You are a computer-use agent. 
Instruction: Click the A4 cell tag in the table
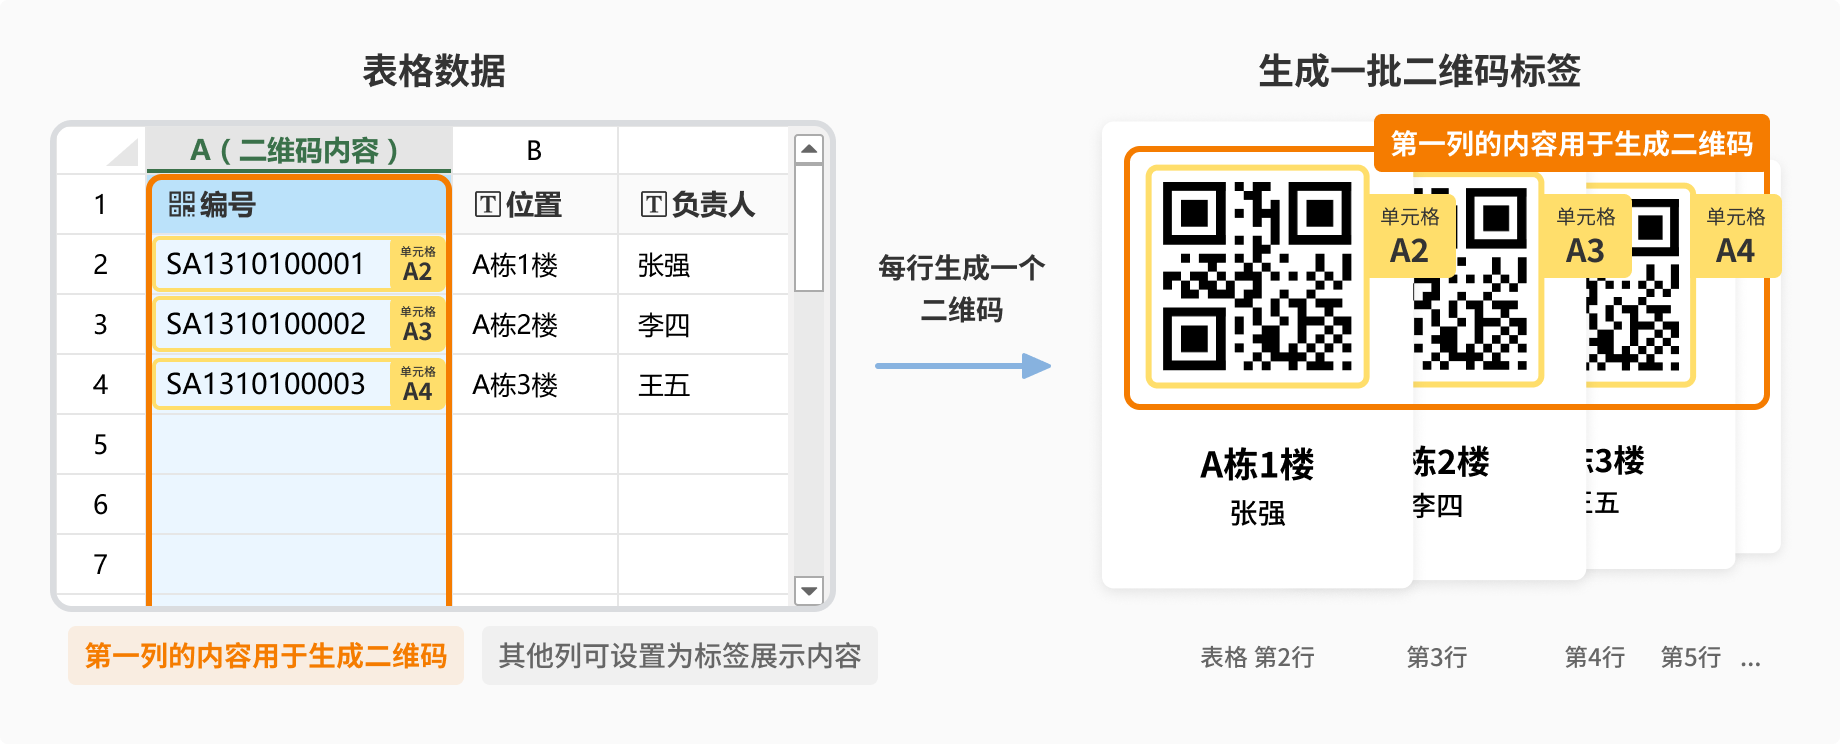(x=417, y=384)
